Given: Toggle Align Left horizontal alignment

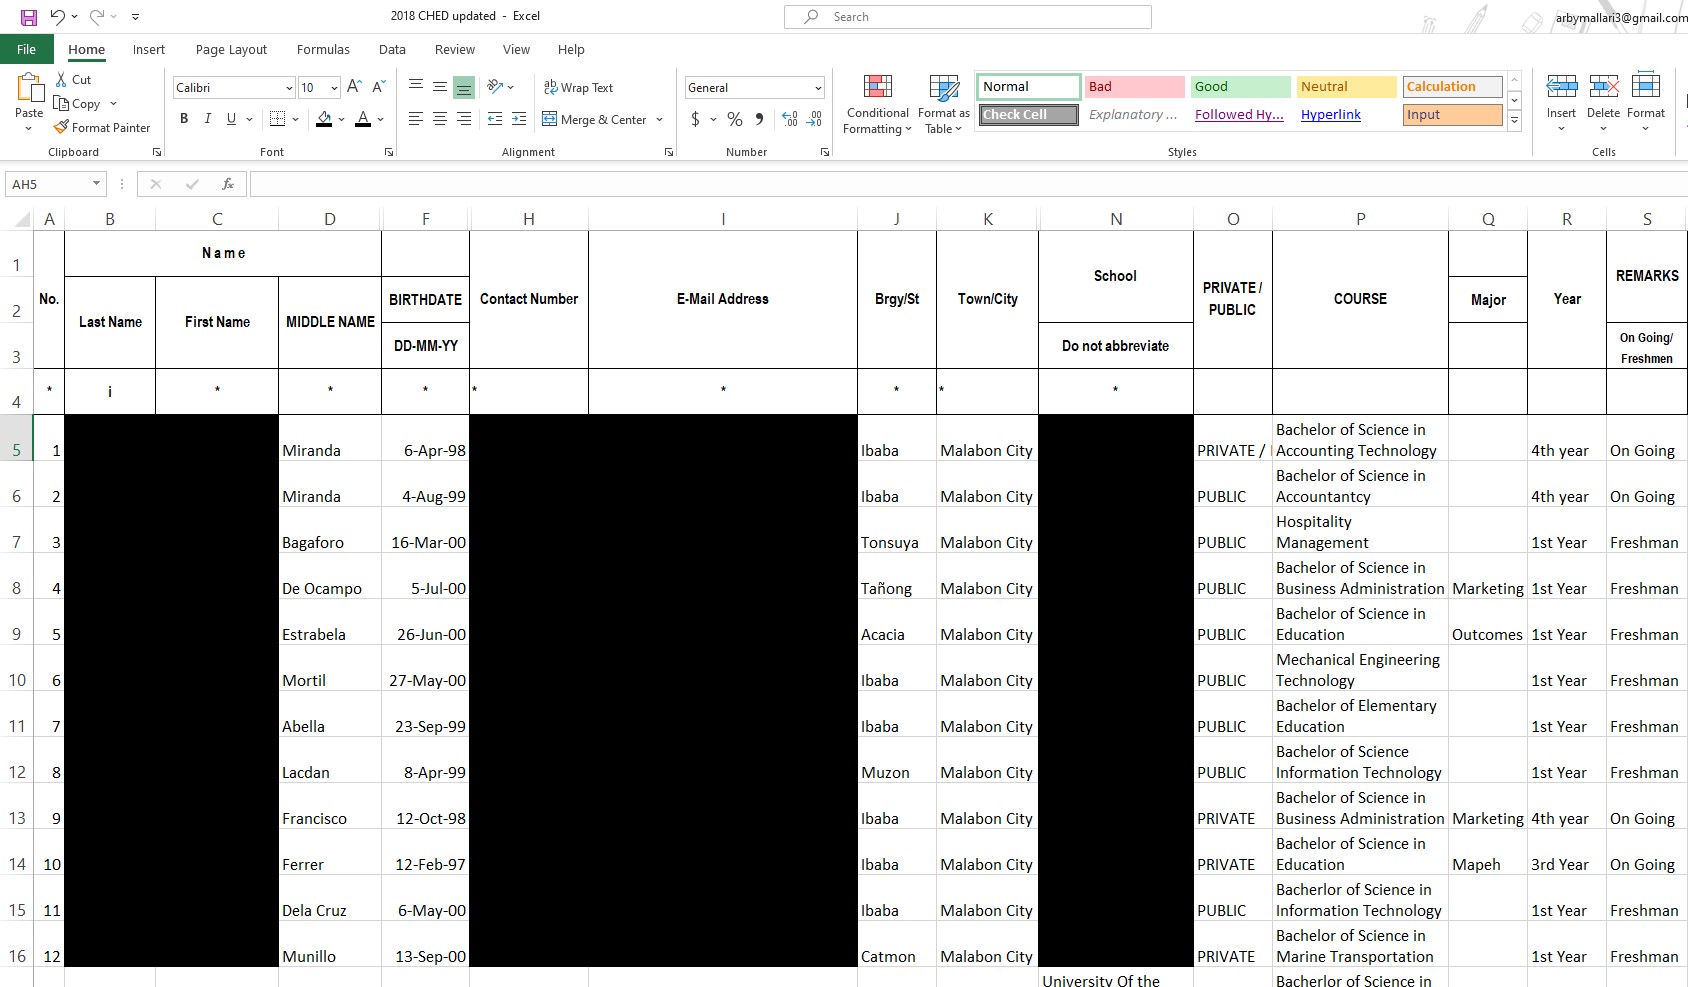Looking at the screenshot, I should tap(416, 119).
